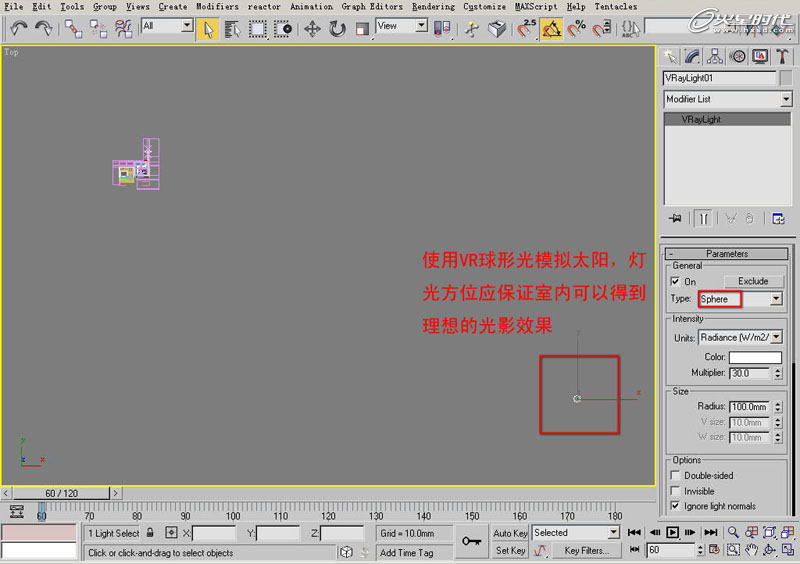800x564 pixels.
Task: Select the Select and Move tool
Action: (x=312, y=29)
